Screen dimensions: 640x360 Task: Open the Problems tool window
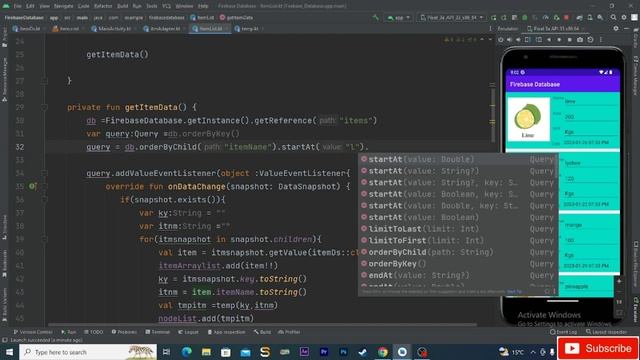click(x=124, y=332)
